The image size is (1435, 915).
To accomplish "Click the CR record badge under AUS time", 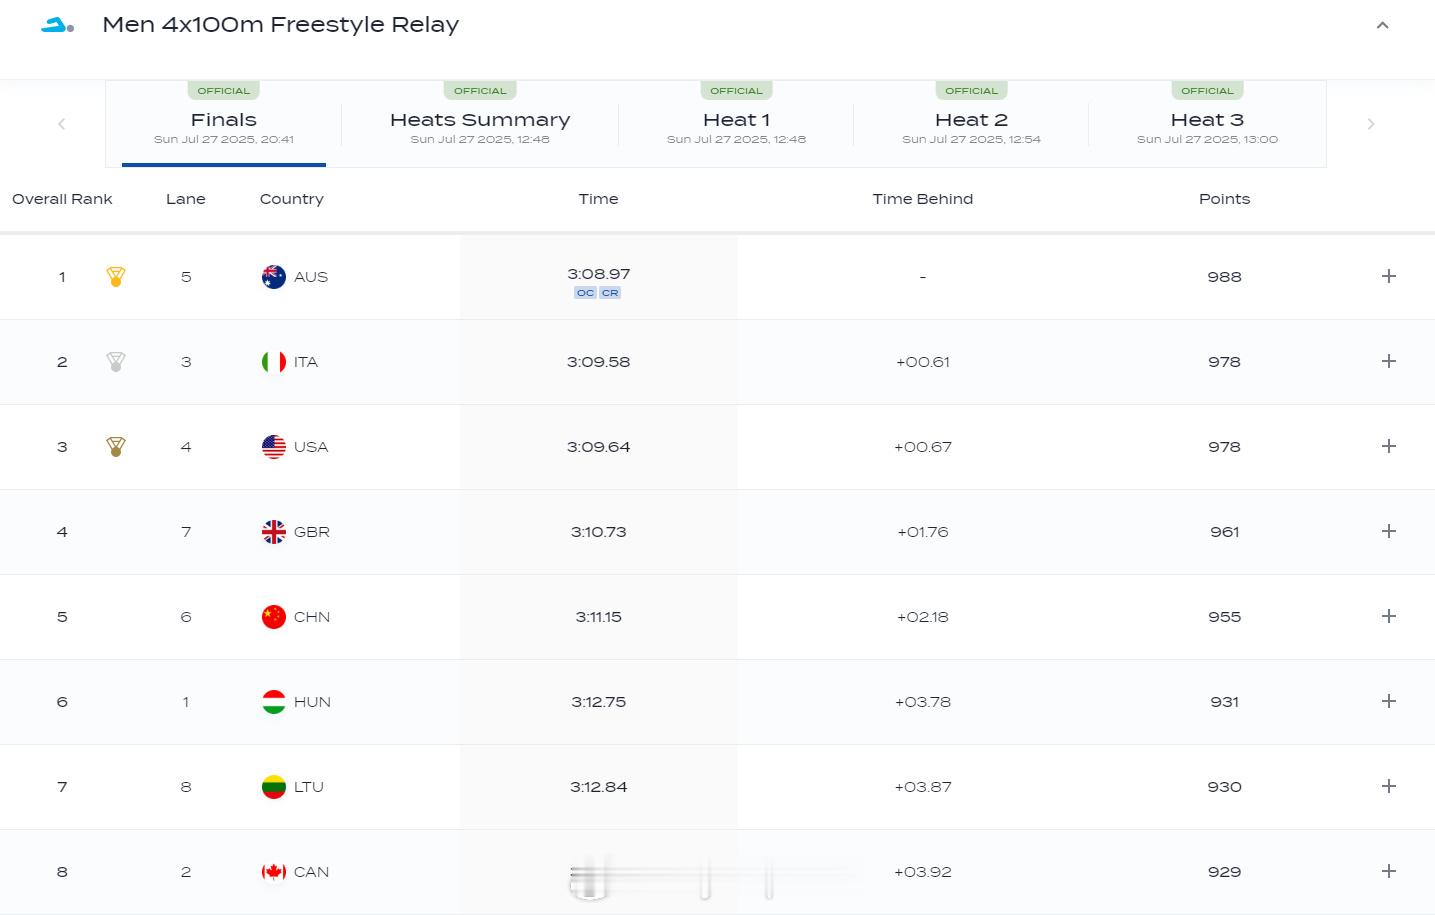I will tap(610, 293).
